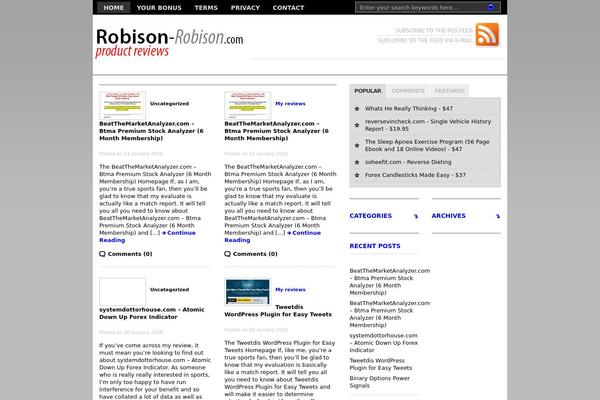Click the Robison-Robison.com site logo

(169, 42)
